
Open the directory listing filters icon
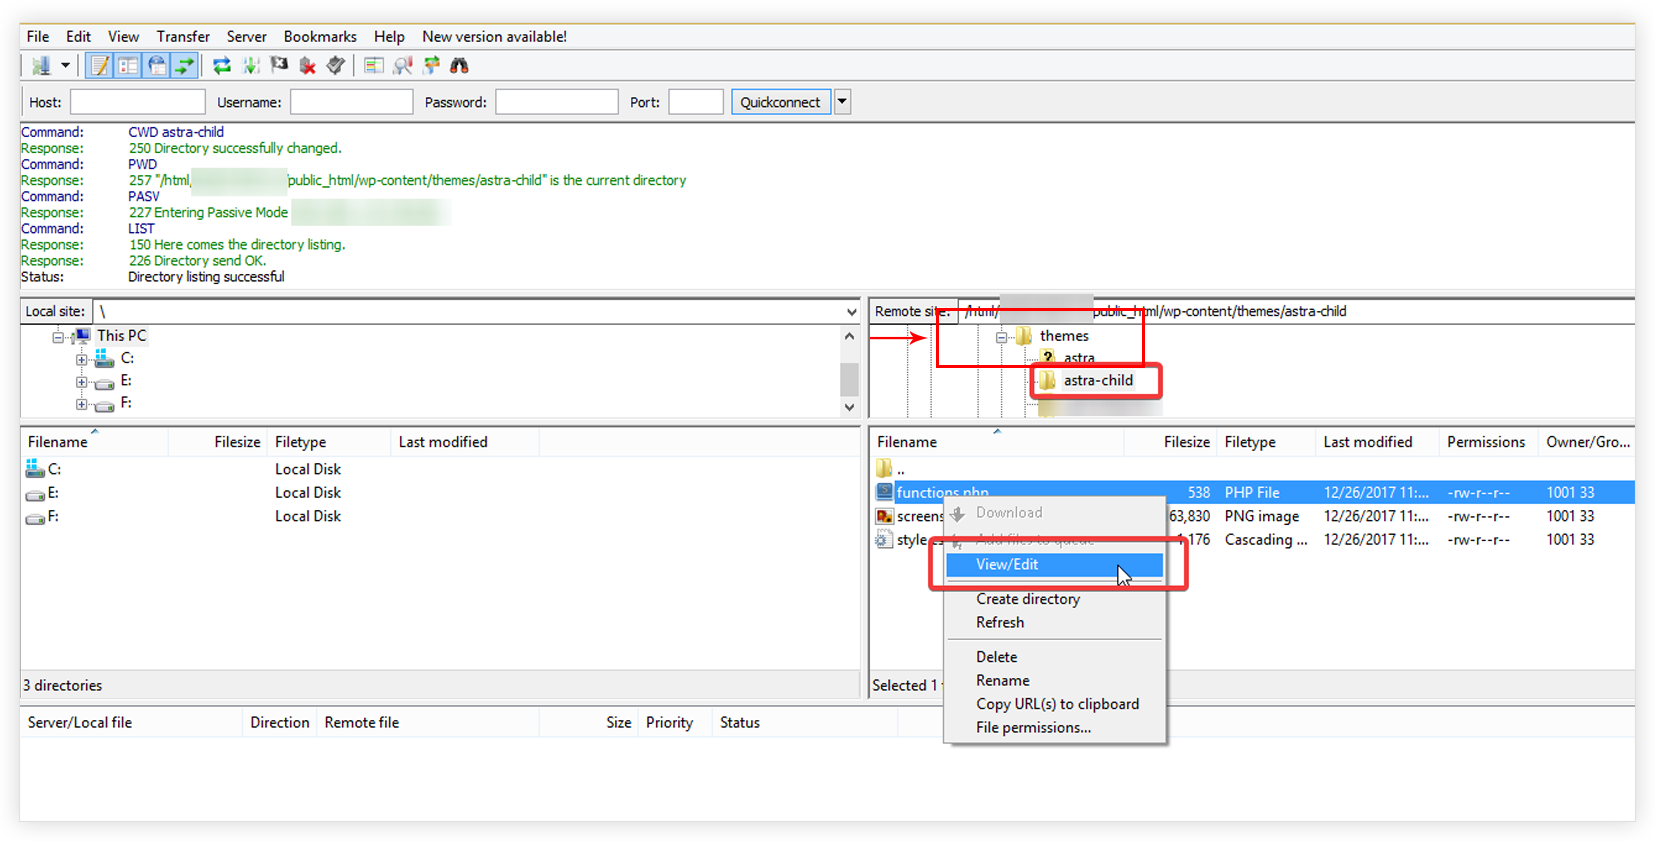point(374,66)
